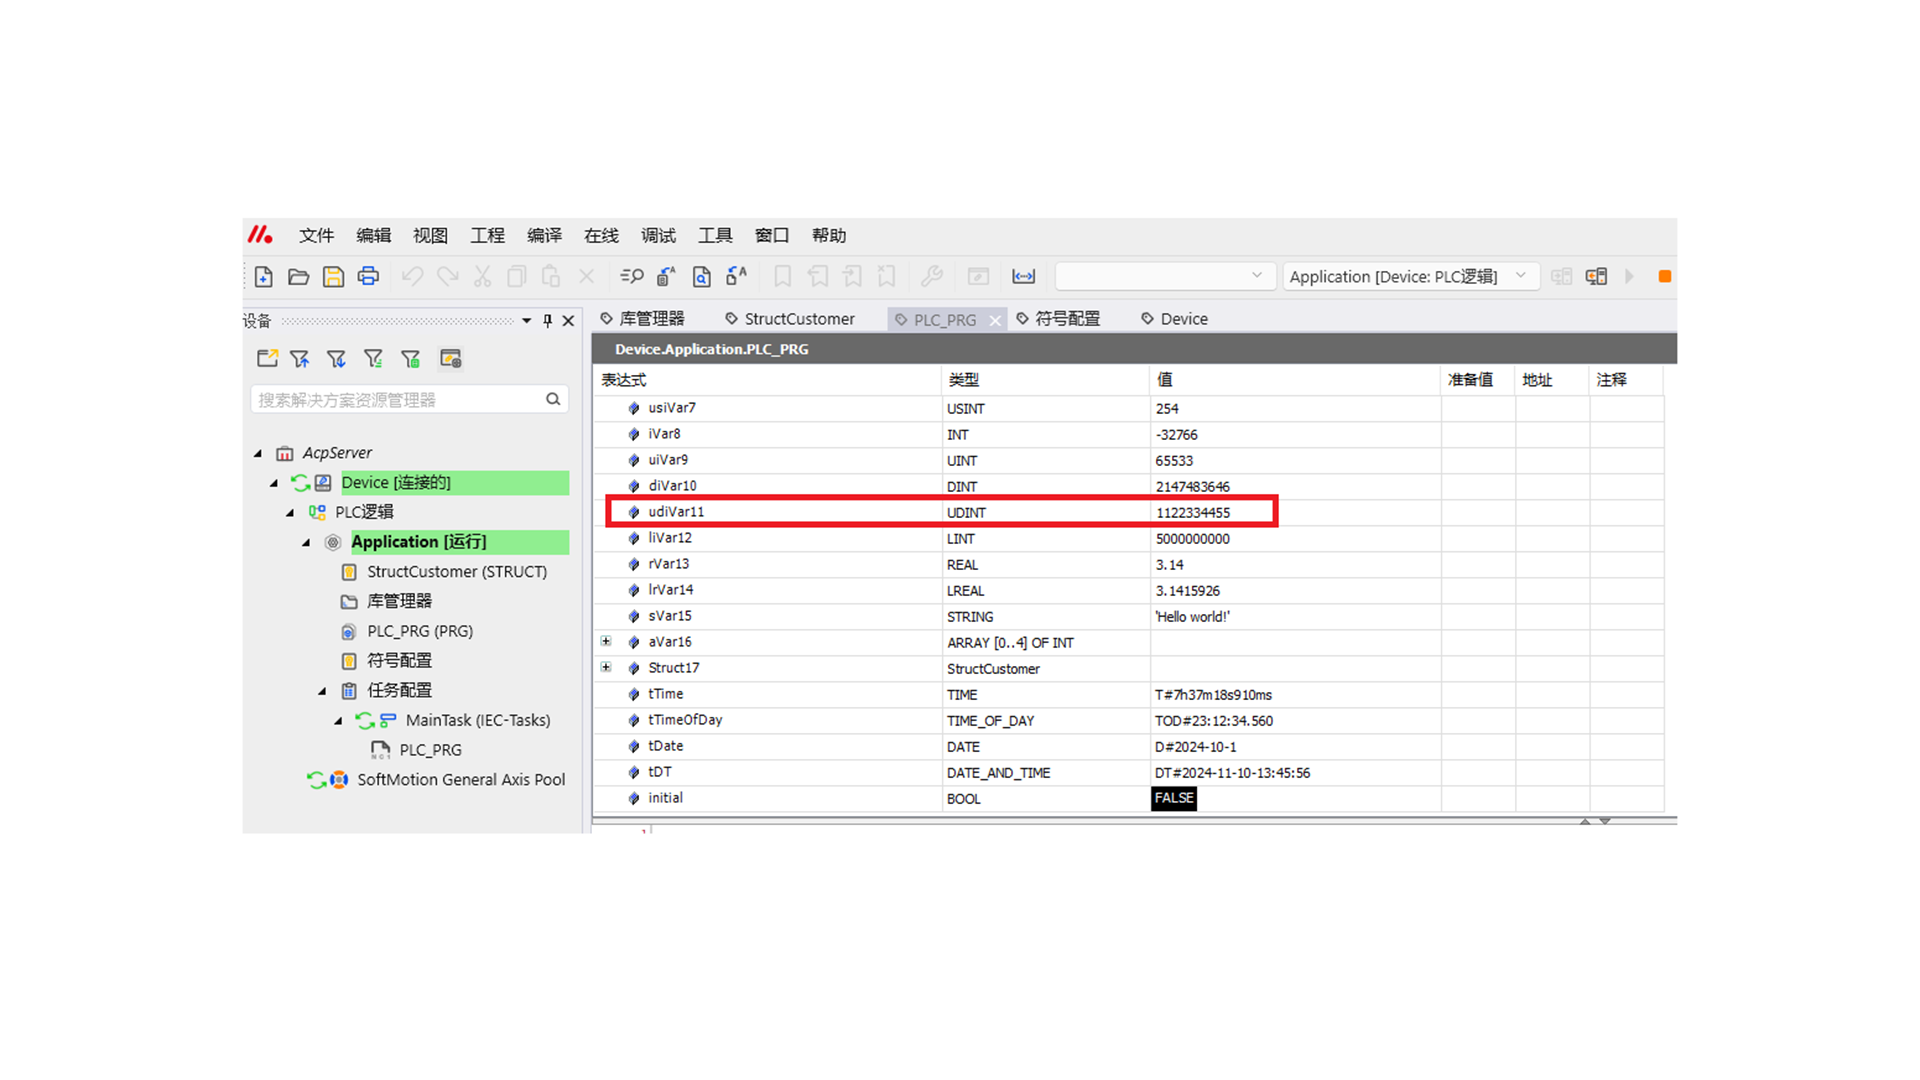Switch to the Device tab
The height and width of the screenshot is (1080, 1920).
pyautogui.click(x=1174, y=319)
